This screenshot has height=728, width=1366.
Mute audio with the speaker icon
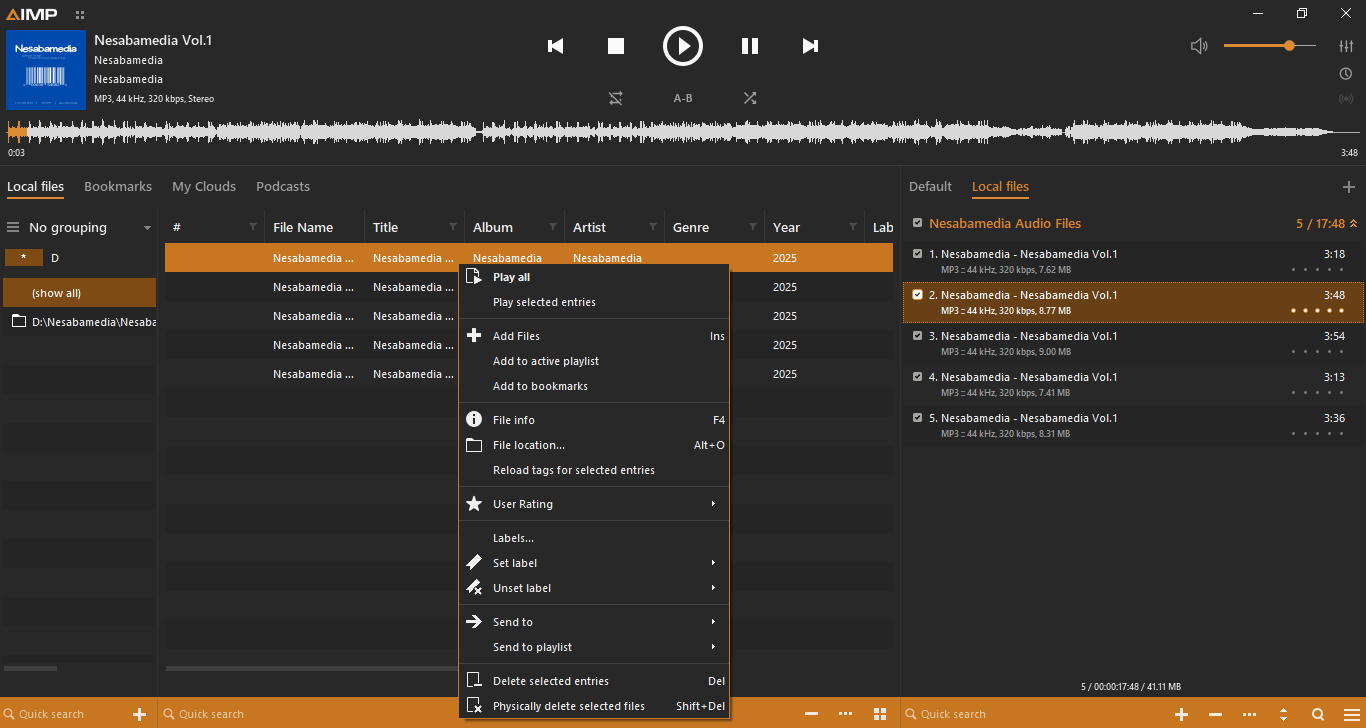(x=1199, y=46)
